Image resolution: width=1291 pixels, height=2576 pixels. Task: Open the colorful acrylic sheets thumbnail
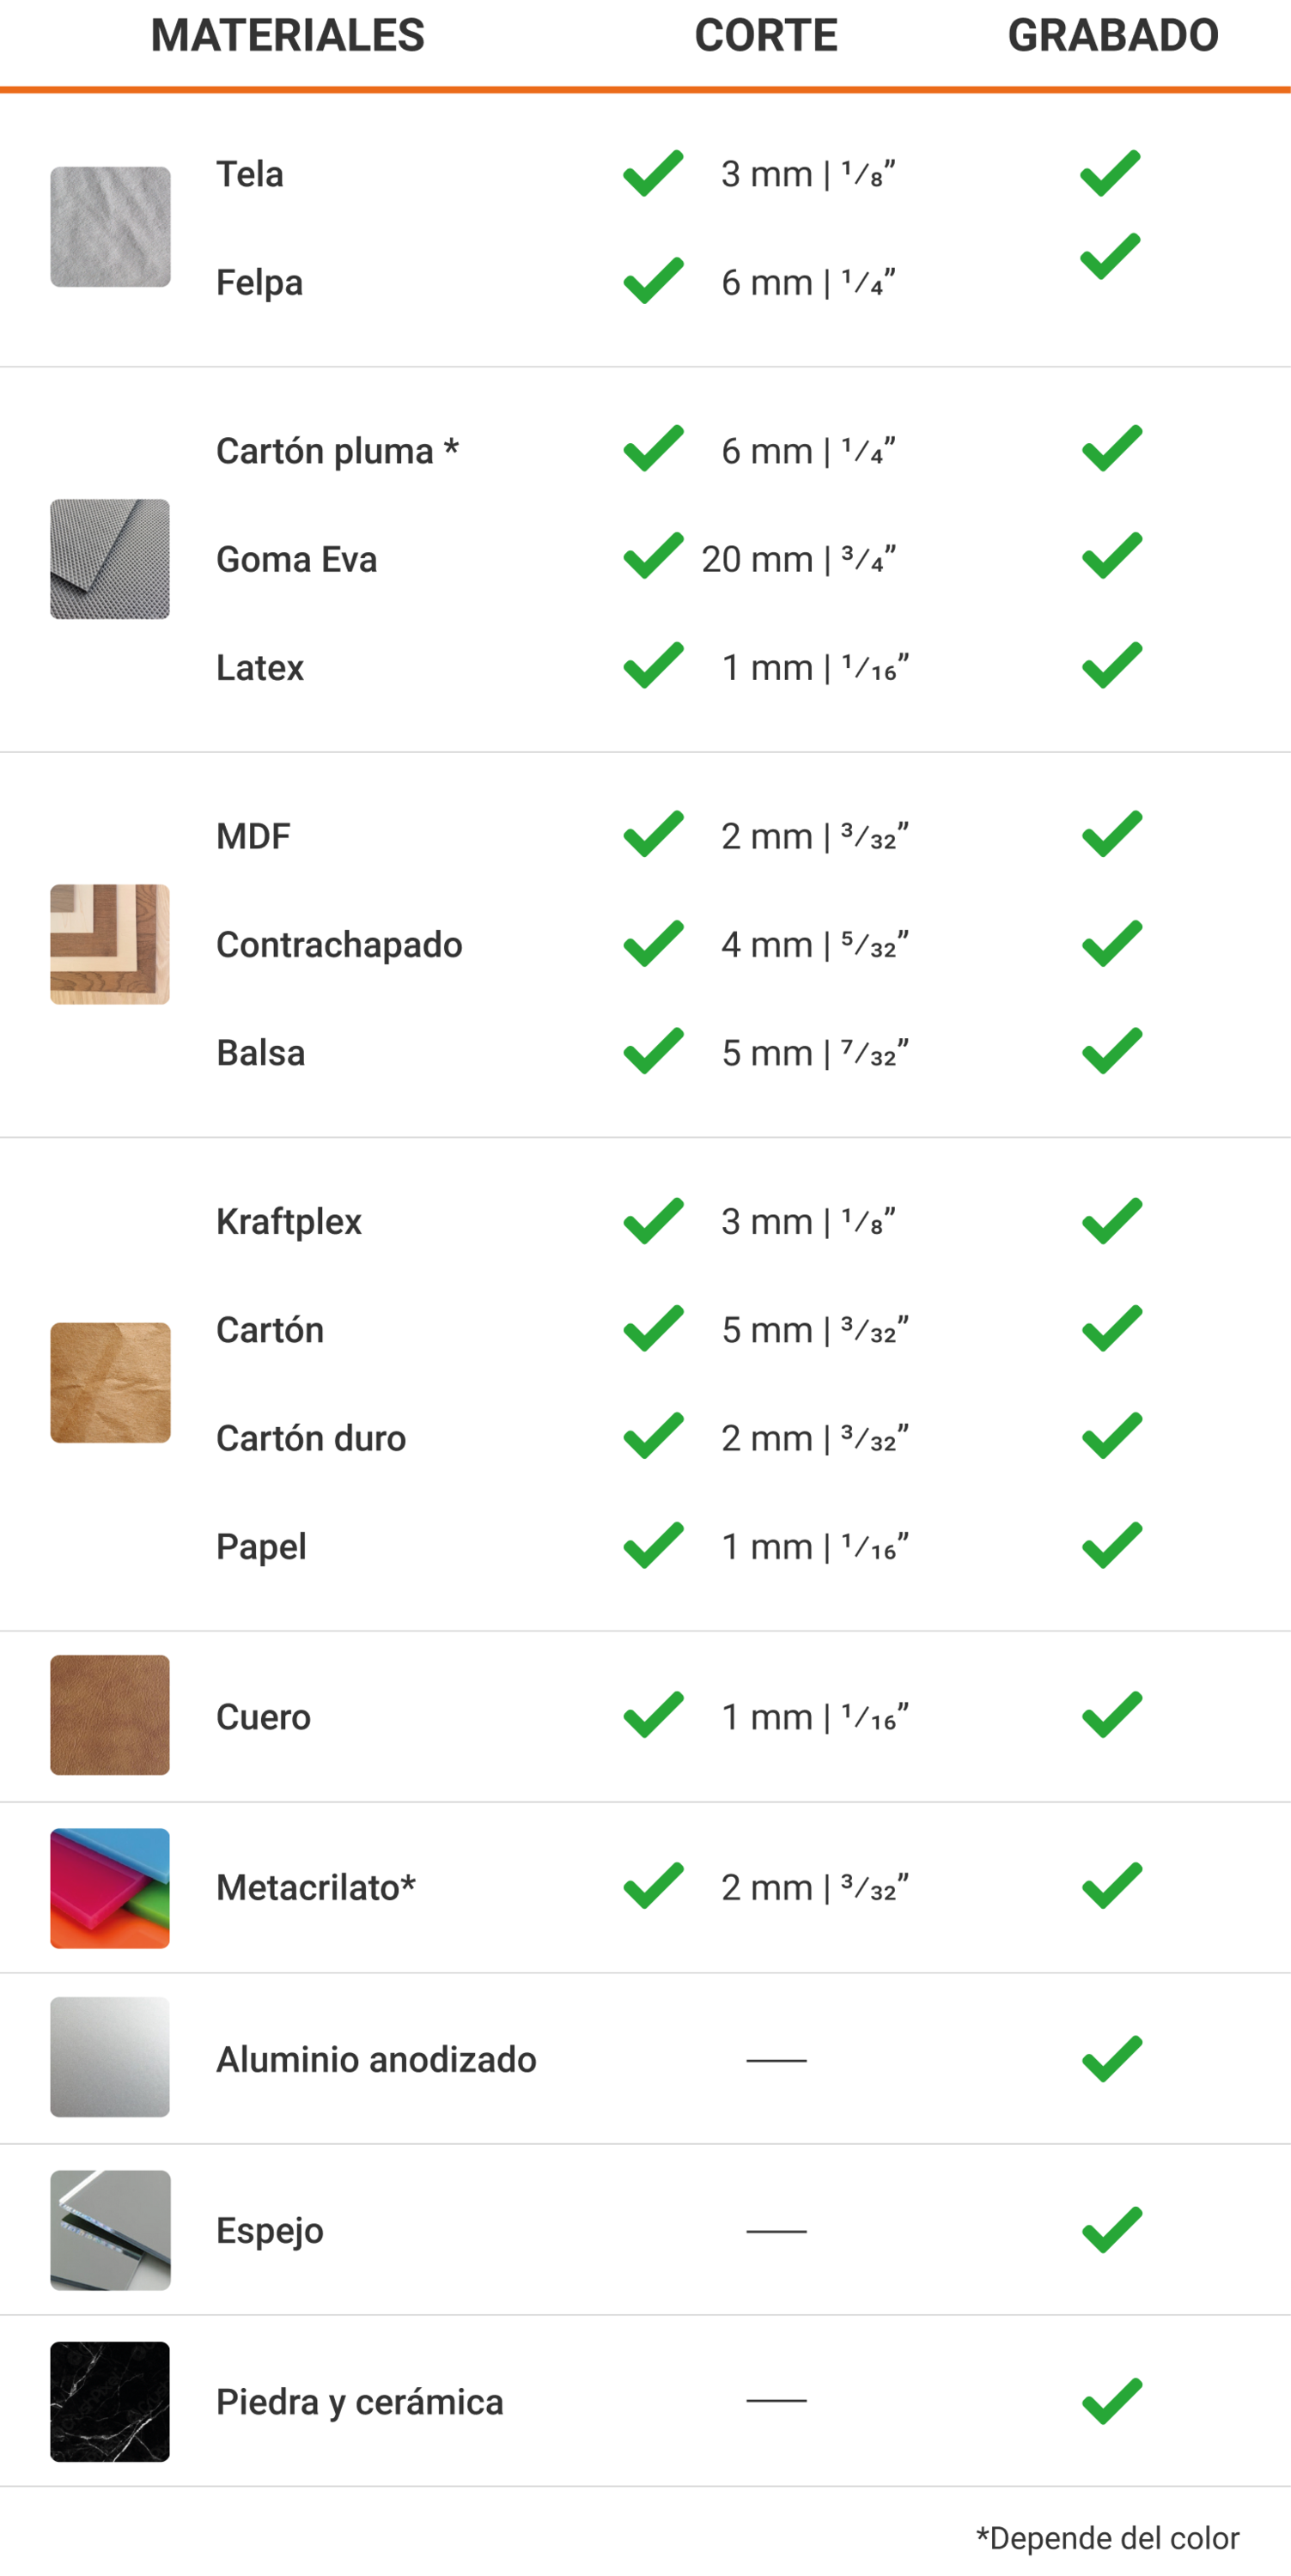pyautogui.click(x=110, y=1888)
